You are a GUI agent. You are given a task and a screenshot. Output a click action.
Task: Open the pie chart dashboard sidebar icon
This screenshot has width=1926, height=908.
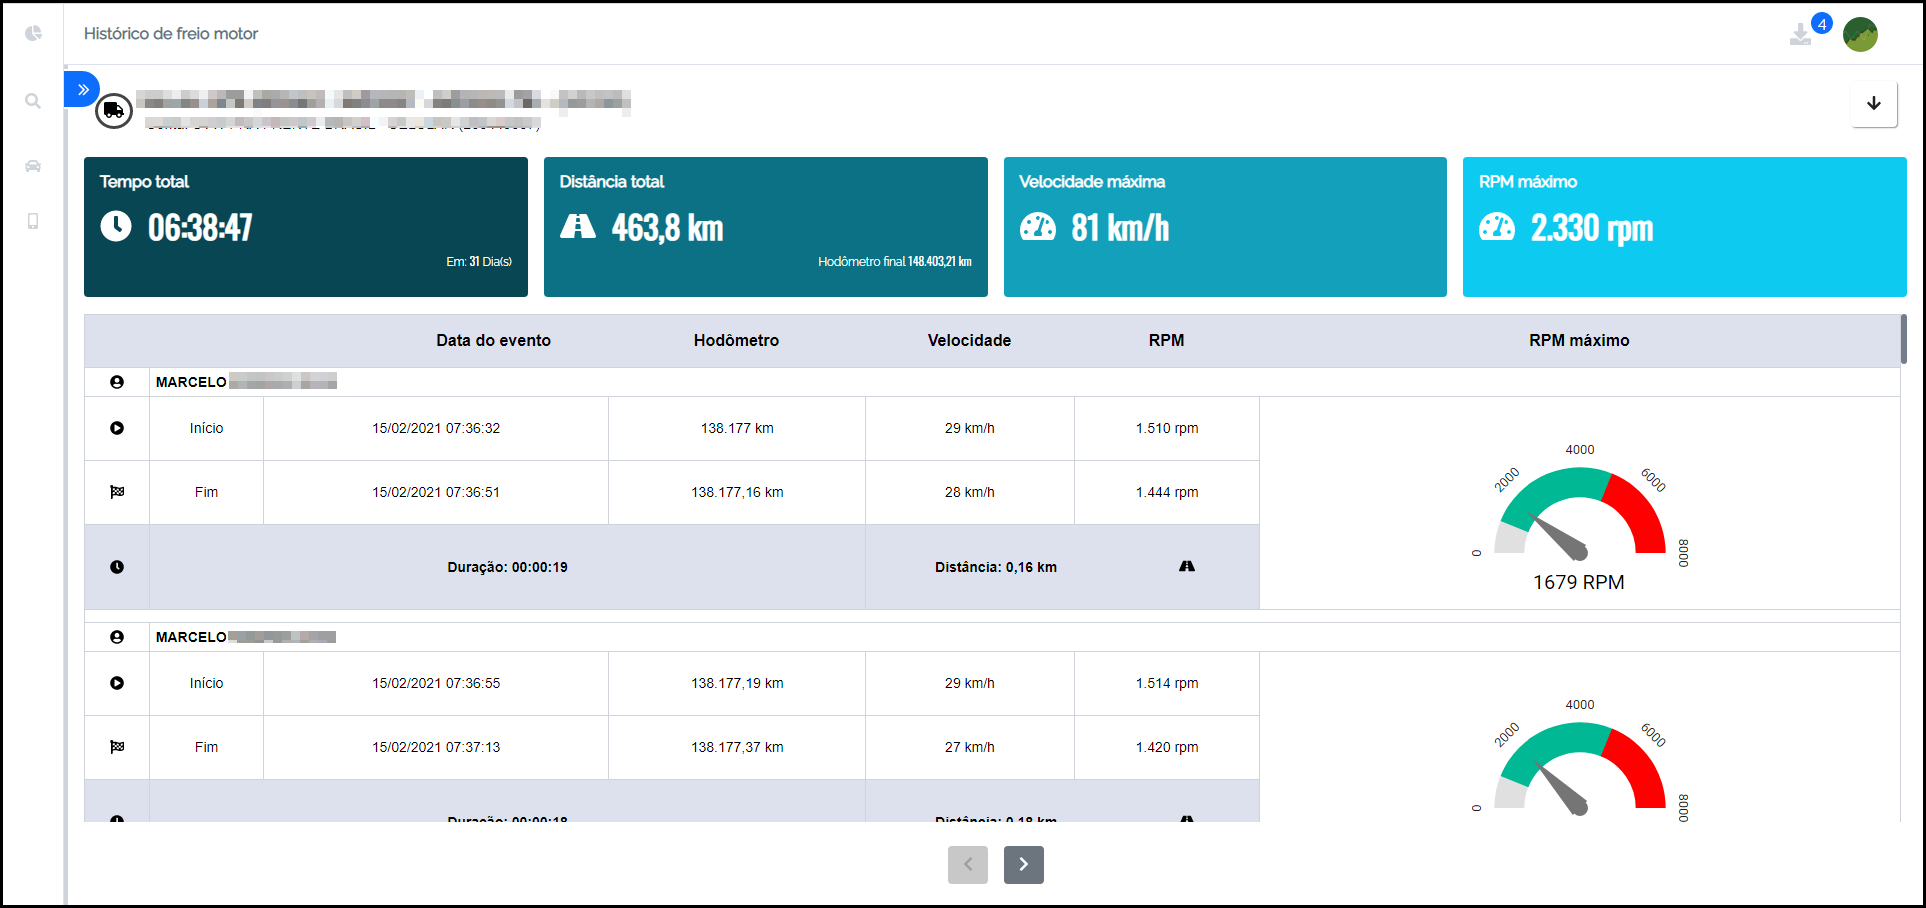tap(33, 33)
